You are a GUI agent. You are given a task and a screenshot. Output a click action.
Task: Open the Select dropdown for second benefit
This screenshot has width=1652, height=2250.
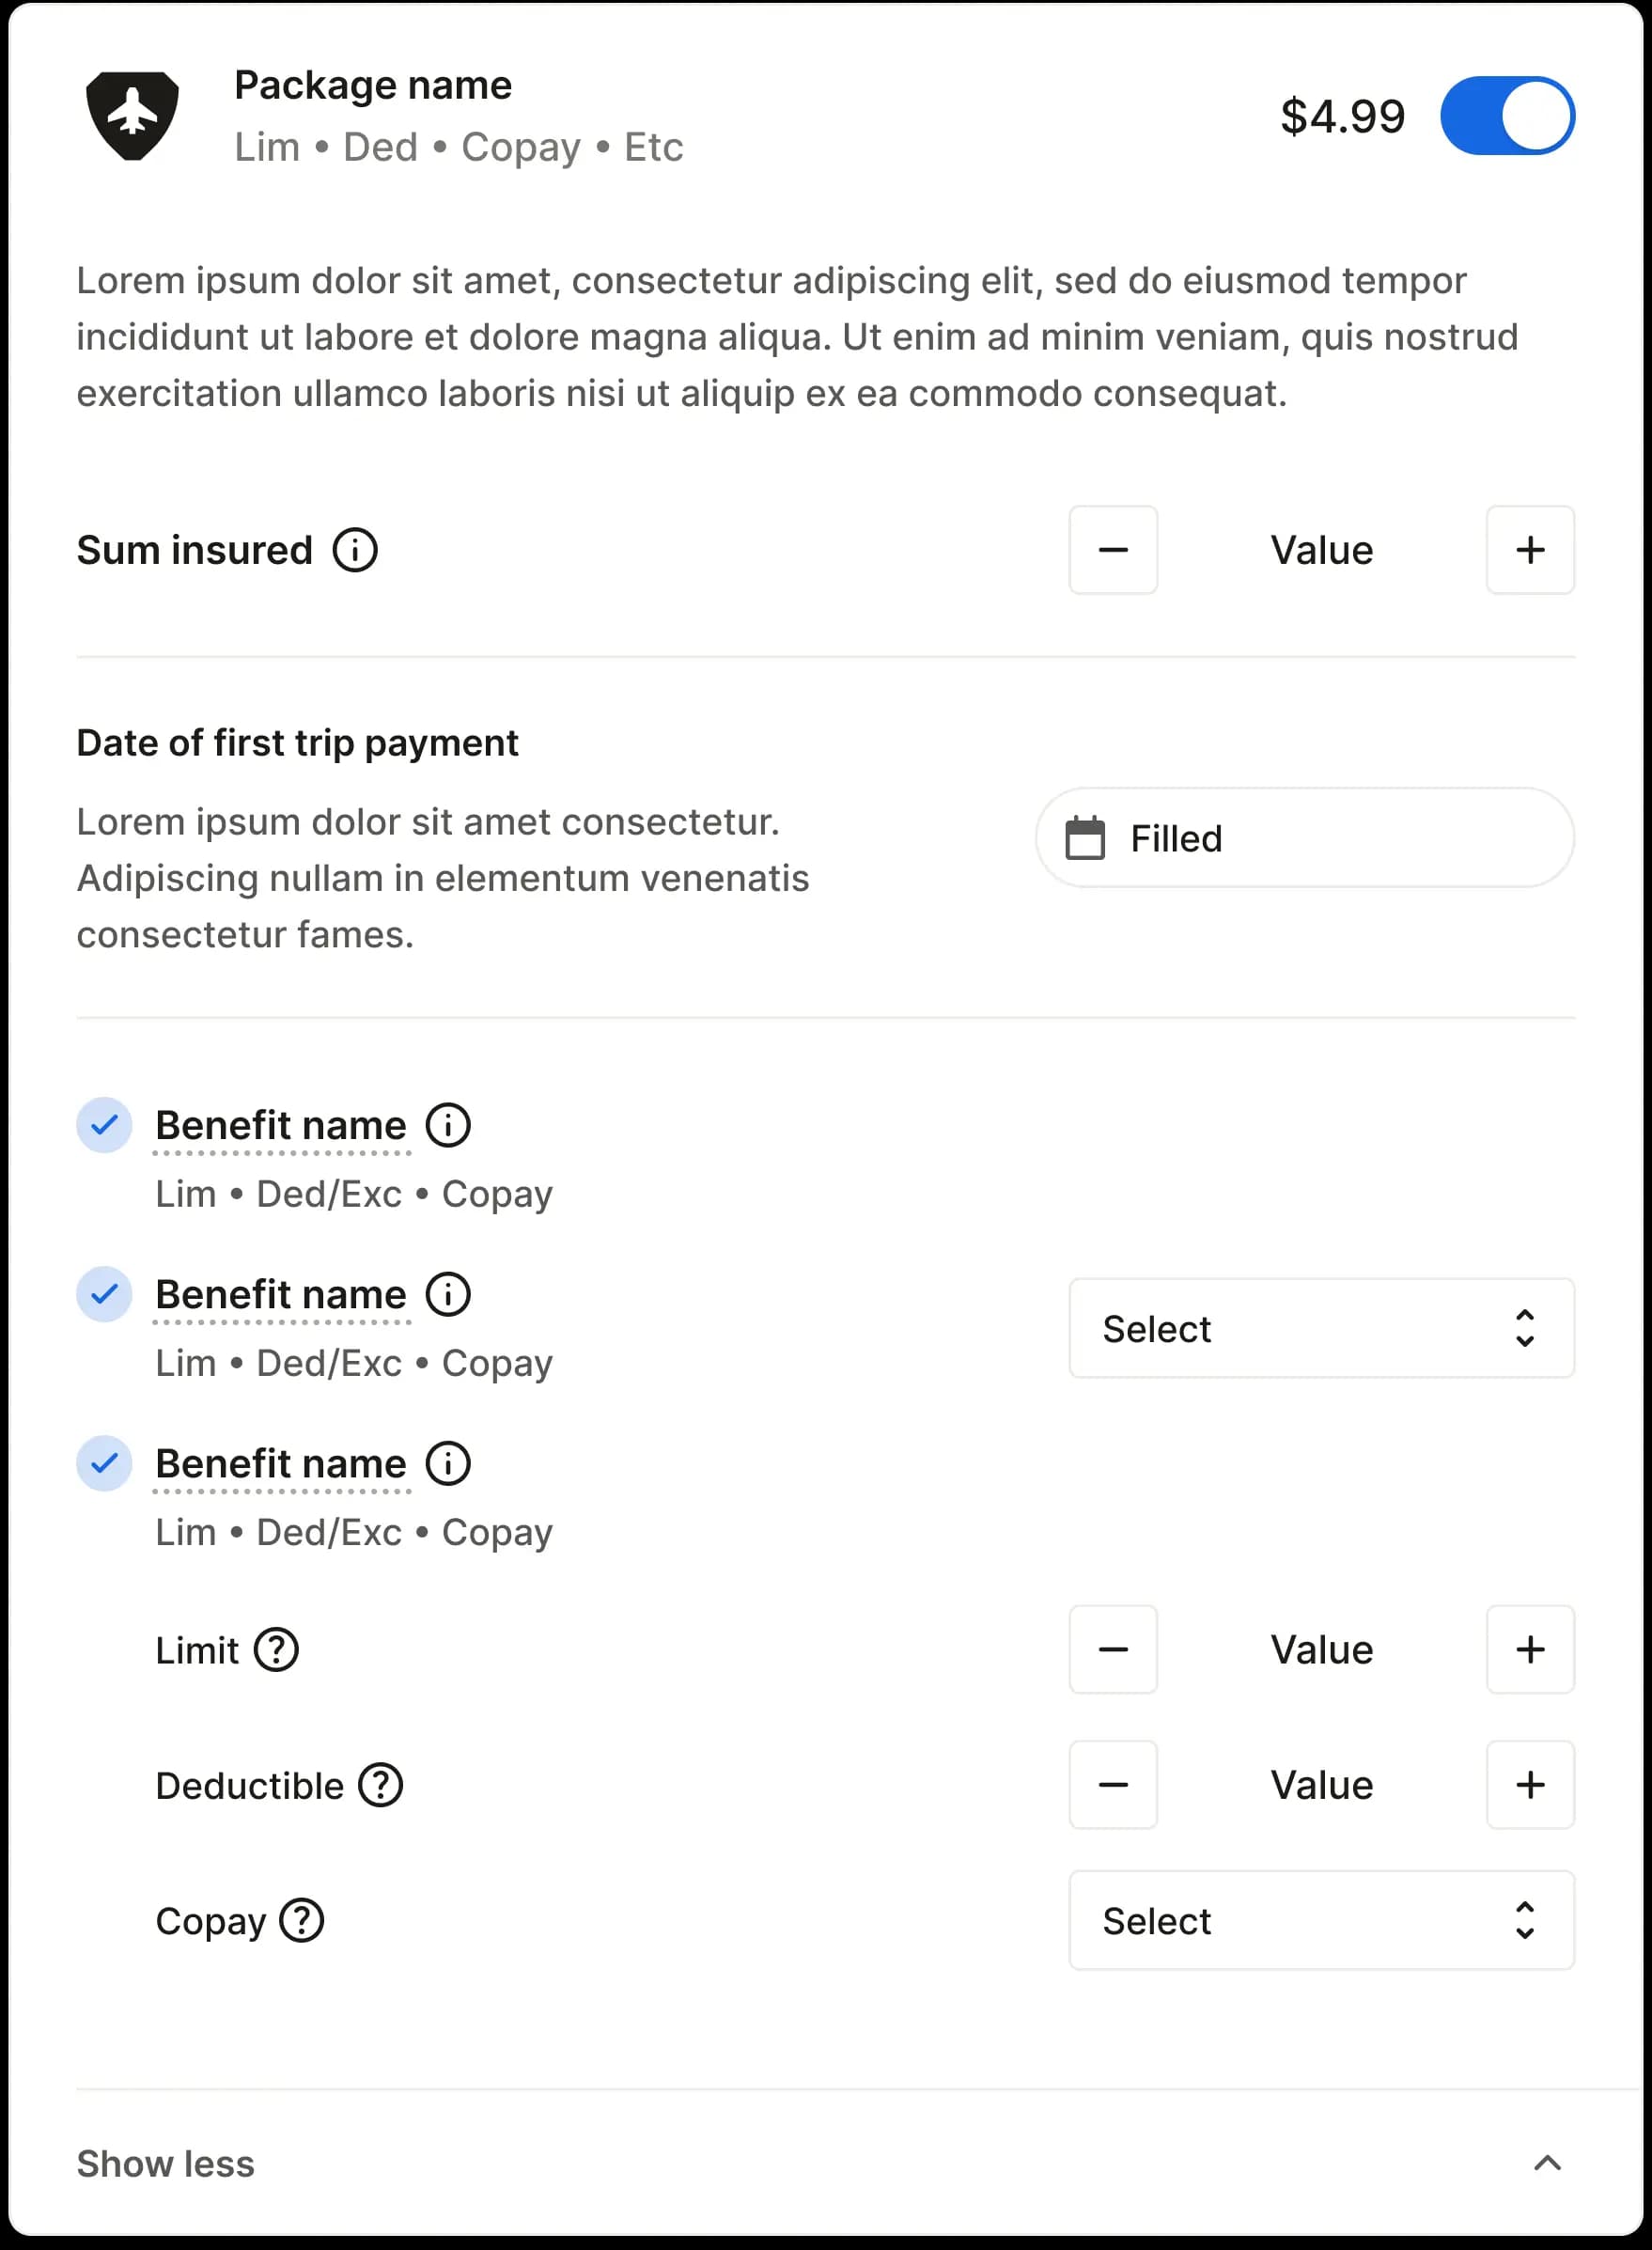click(x=1321, y=1328)
